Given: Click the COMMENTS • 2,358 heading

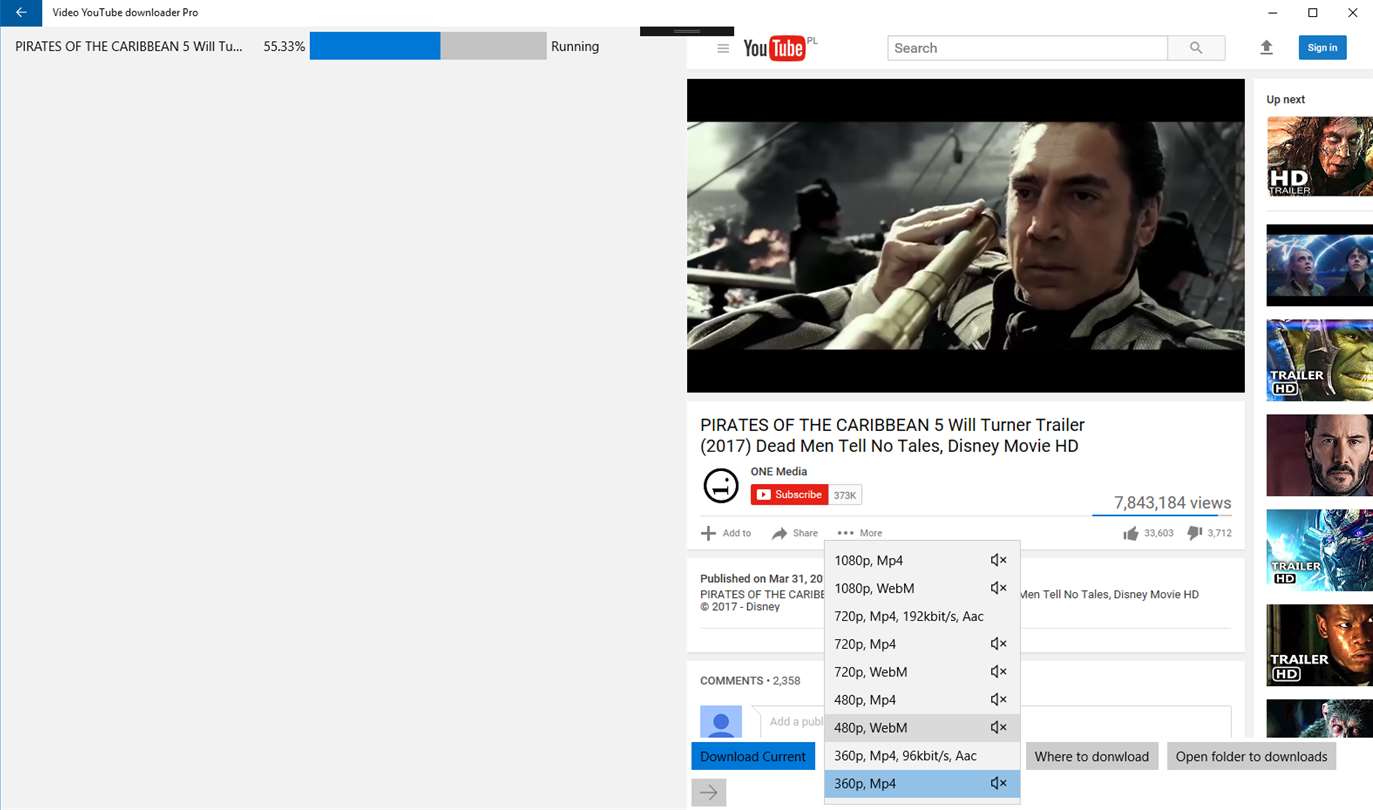Looking at the screenshot, I should 750,681.
